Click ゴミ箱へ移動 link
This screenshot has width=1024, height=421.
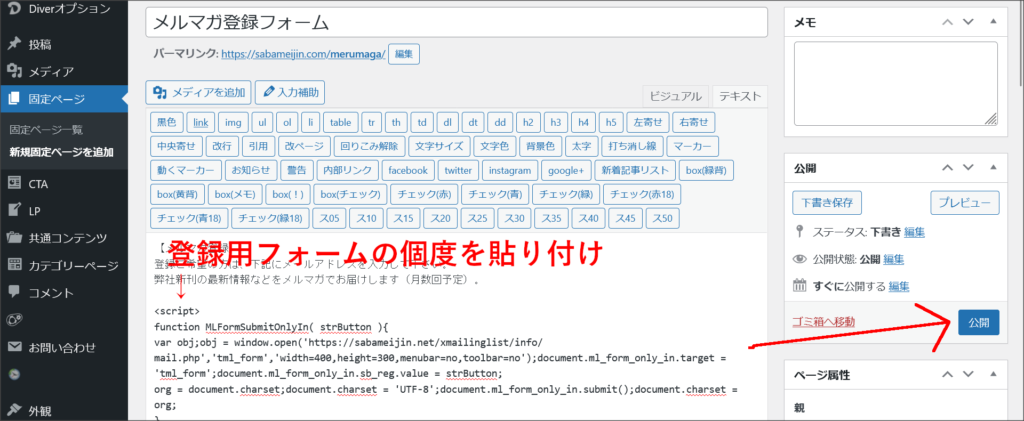pyautogui.click(x=823, y=322)
